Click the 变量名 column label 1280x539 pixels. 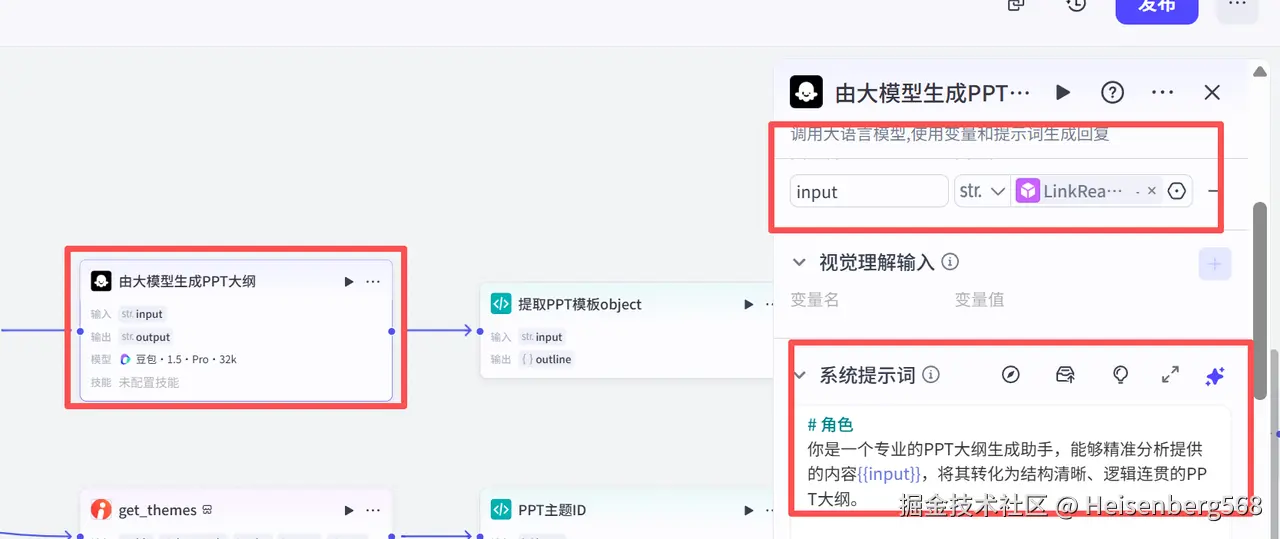pos(814,299)
